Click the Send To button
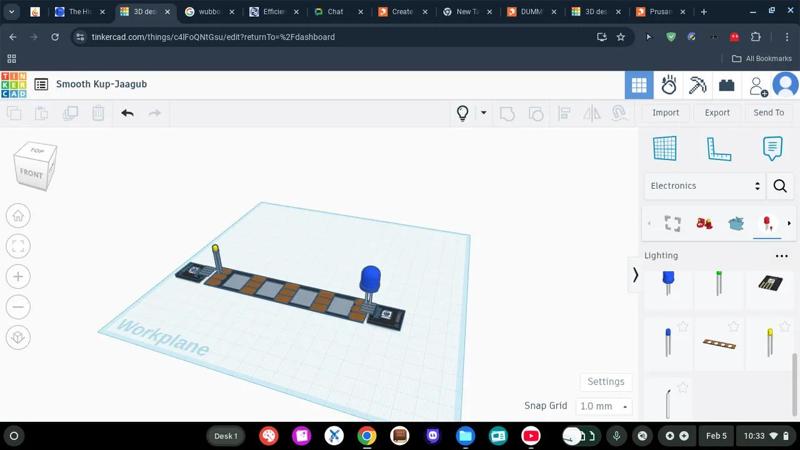The width and height of the screenshot is (800, 450). (x=768, y=113)
